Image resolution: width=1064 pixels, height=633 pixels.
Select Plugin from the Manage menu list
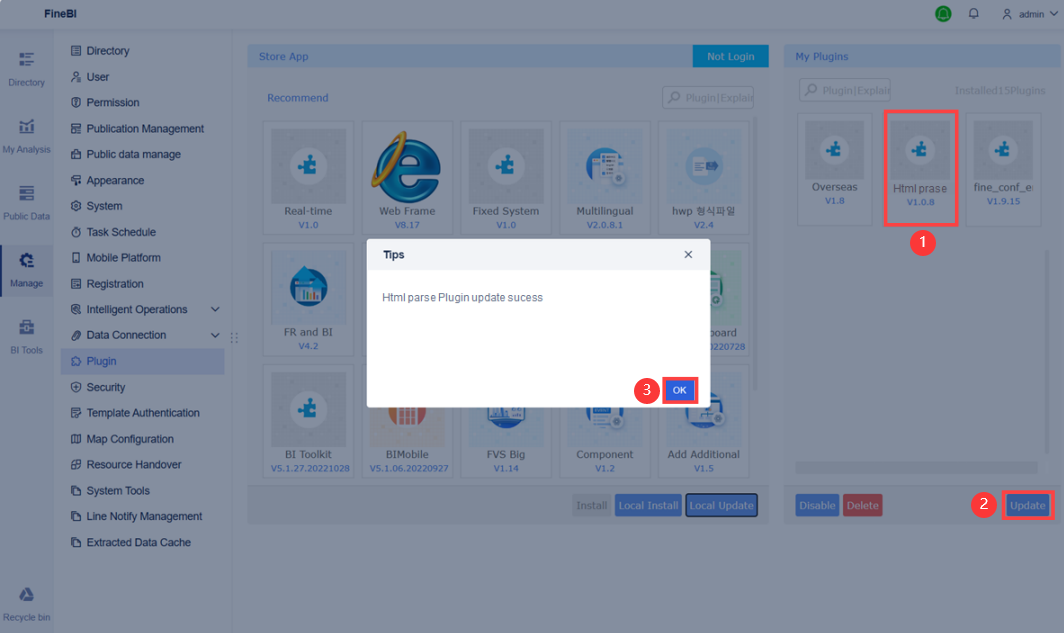point(100,361)
